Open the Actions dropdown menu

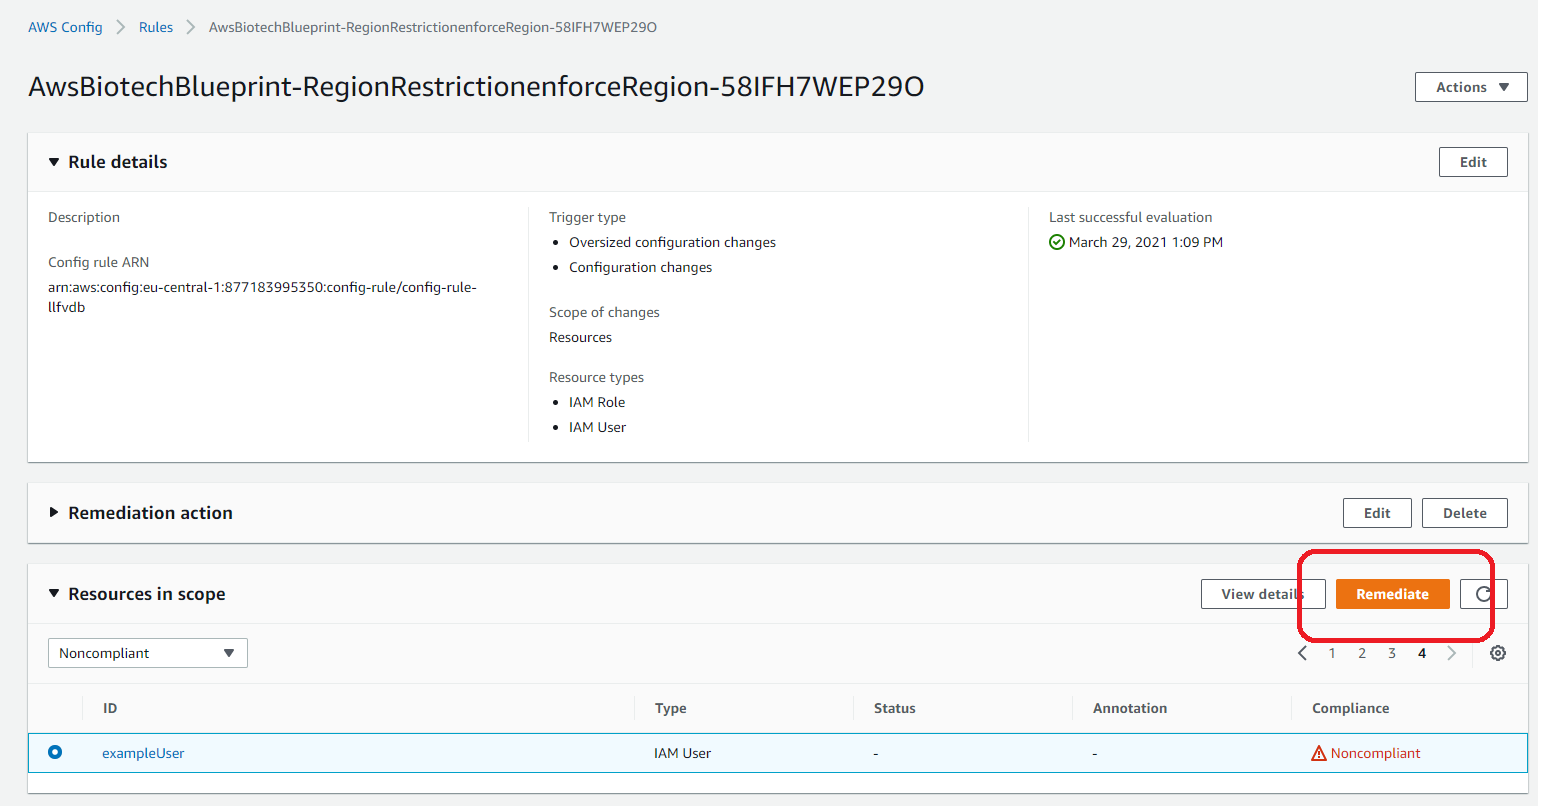click(1471, 87)
